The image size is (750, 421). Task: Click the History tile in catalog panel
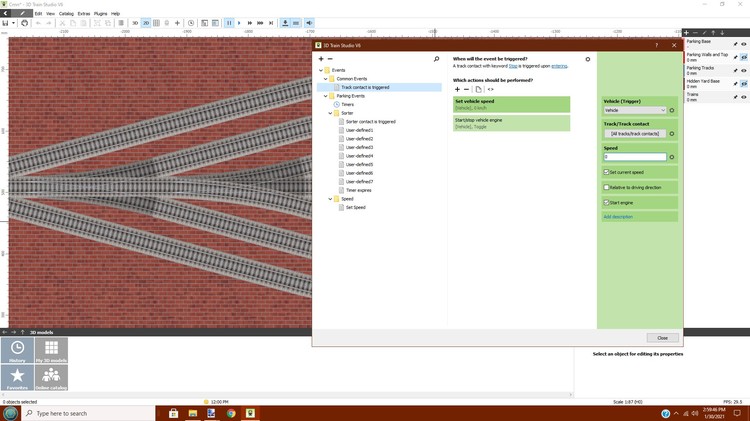pyautogui.click(x=18, y=352)
